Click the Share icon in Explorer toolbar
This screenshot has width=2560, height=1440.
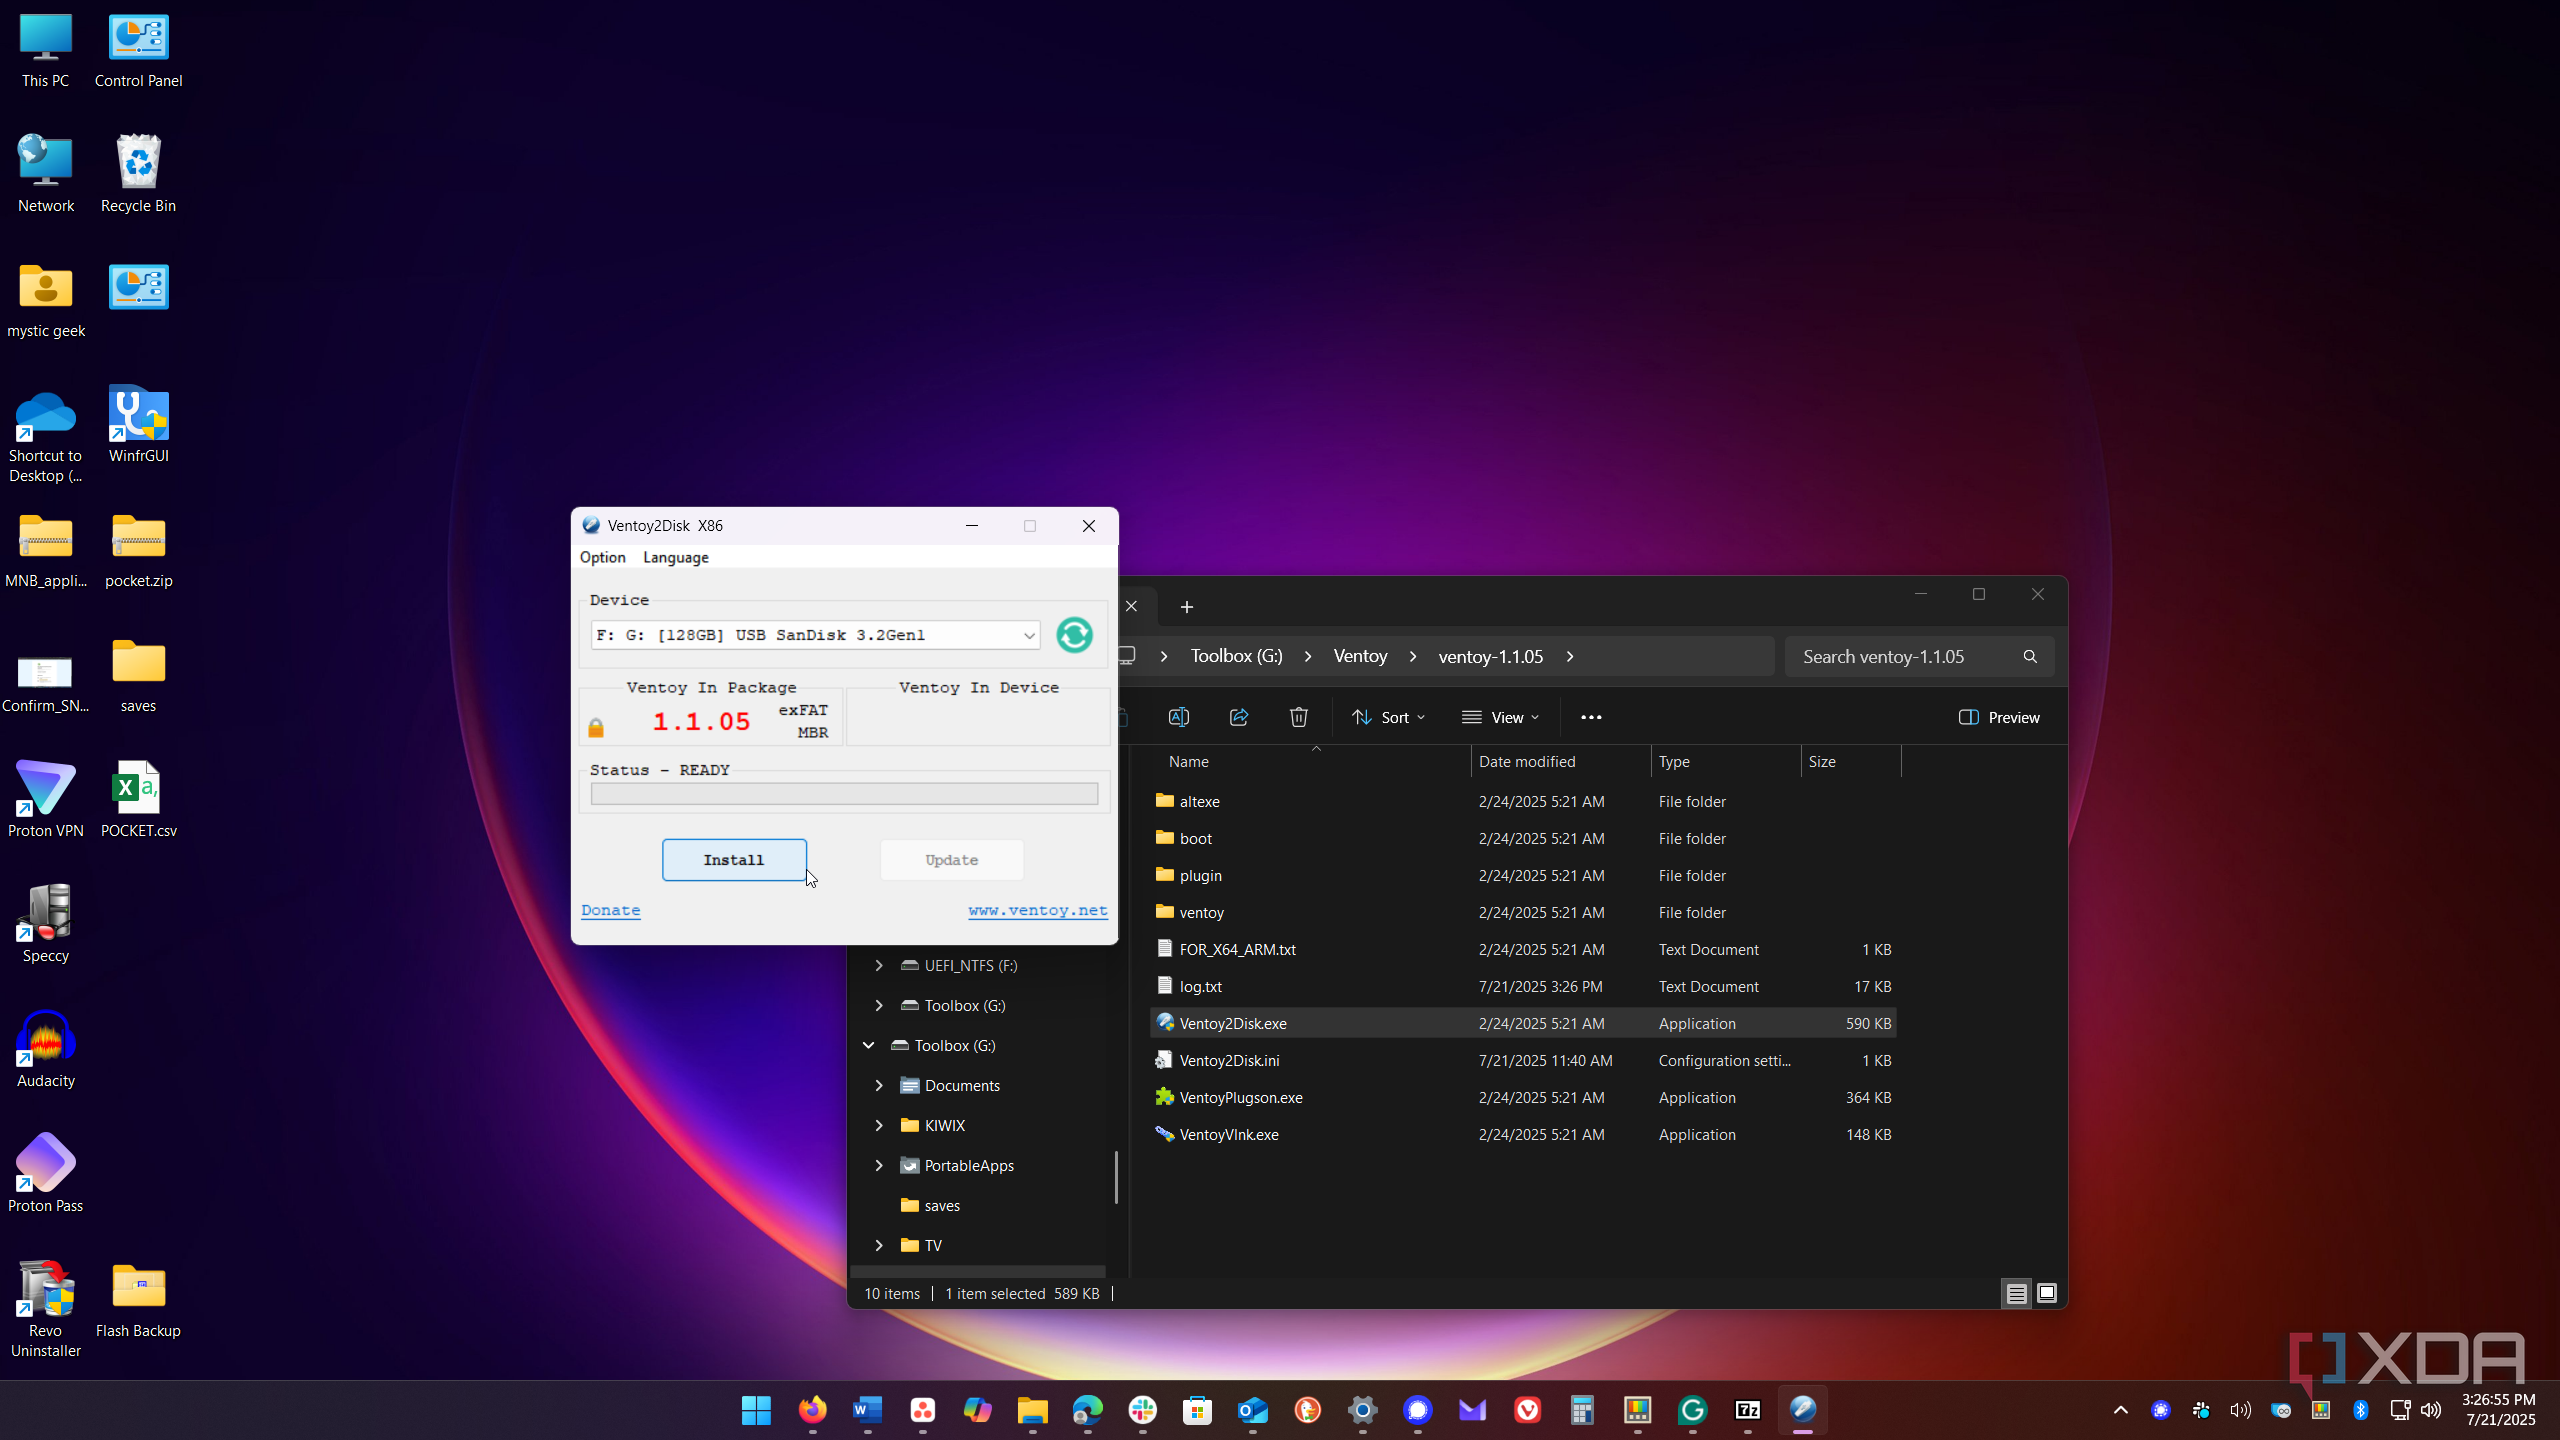1238,717
